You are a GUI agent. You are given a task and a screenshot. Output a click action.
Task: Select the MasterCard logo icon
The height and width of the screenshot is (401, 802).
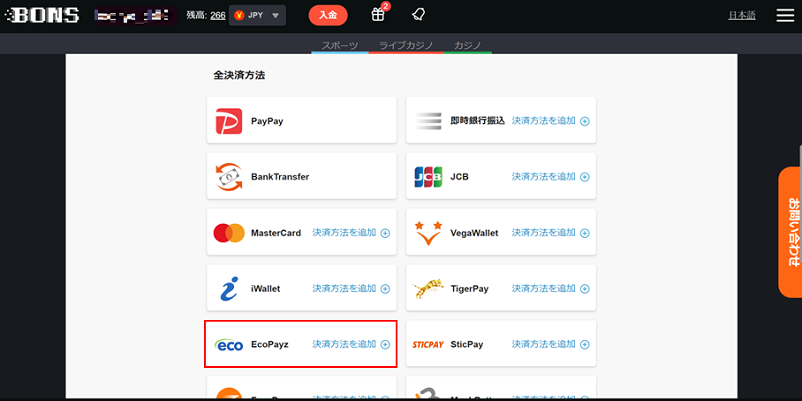click(x=229, y=233)
